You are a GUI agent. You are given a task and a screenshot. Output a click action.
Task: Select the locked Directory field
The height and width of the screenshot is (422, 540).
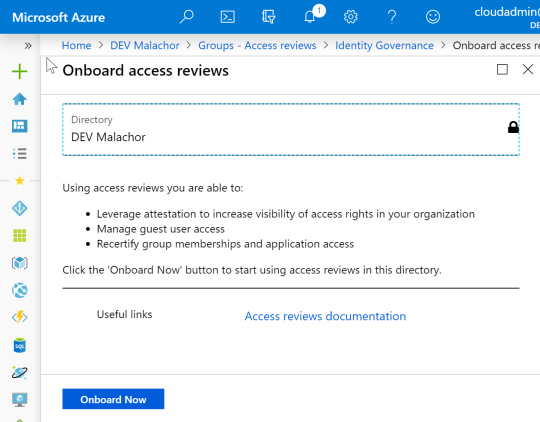(x=291, y=129)
